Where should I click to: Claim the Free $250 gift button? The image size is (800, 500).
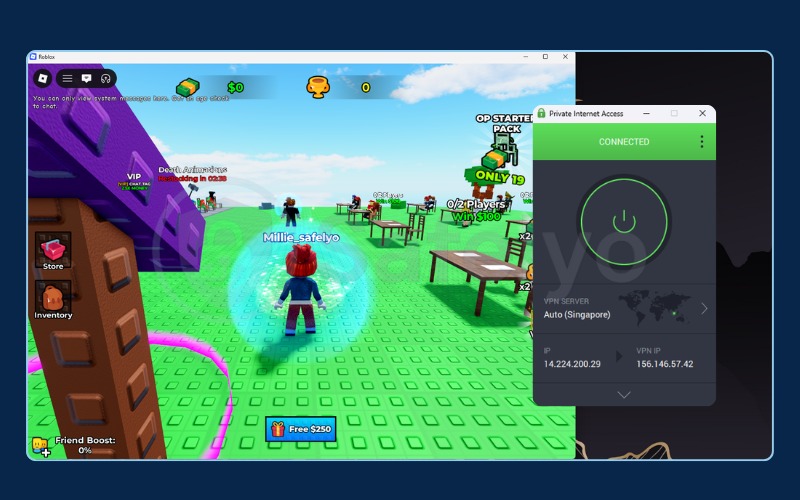(x=301, y=429)
